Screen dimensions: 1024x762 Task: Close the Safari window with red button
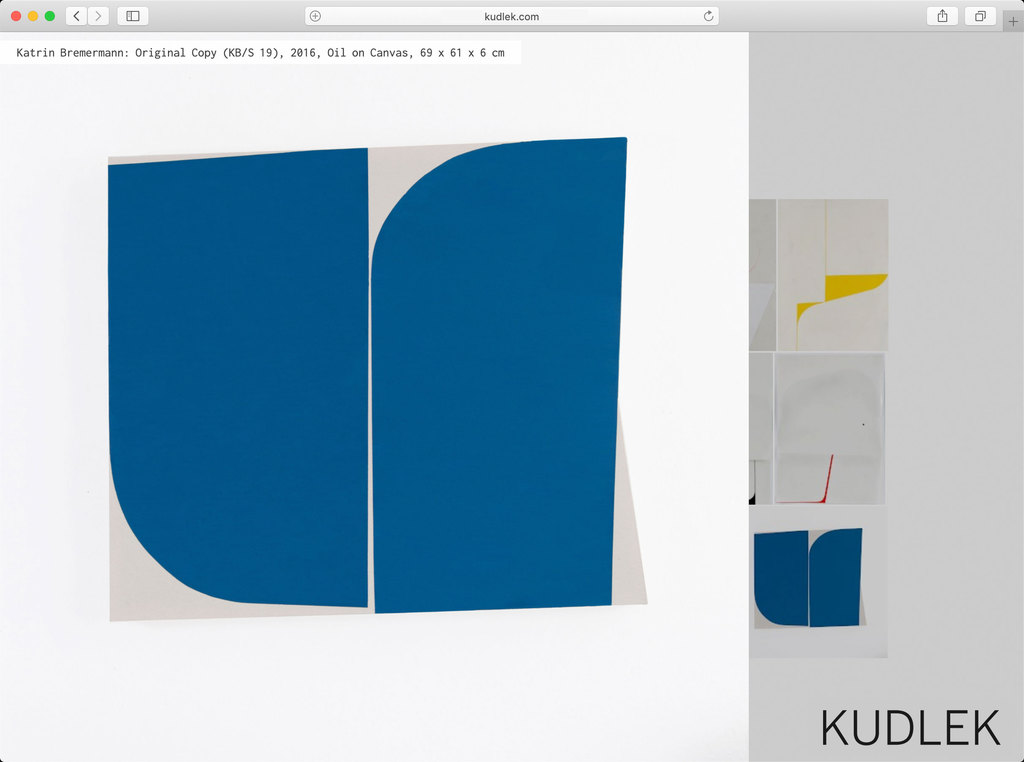pyautogui.click(x=16, y=16)
